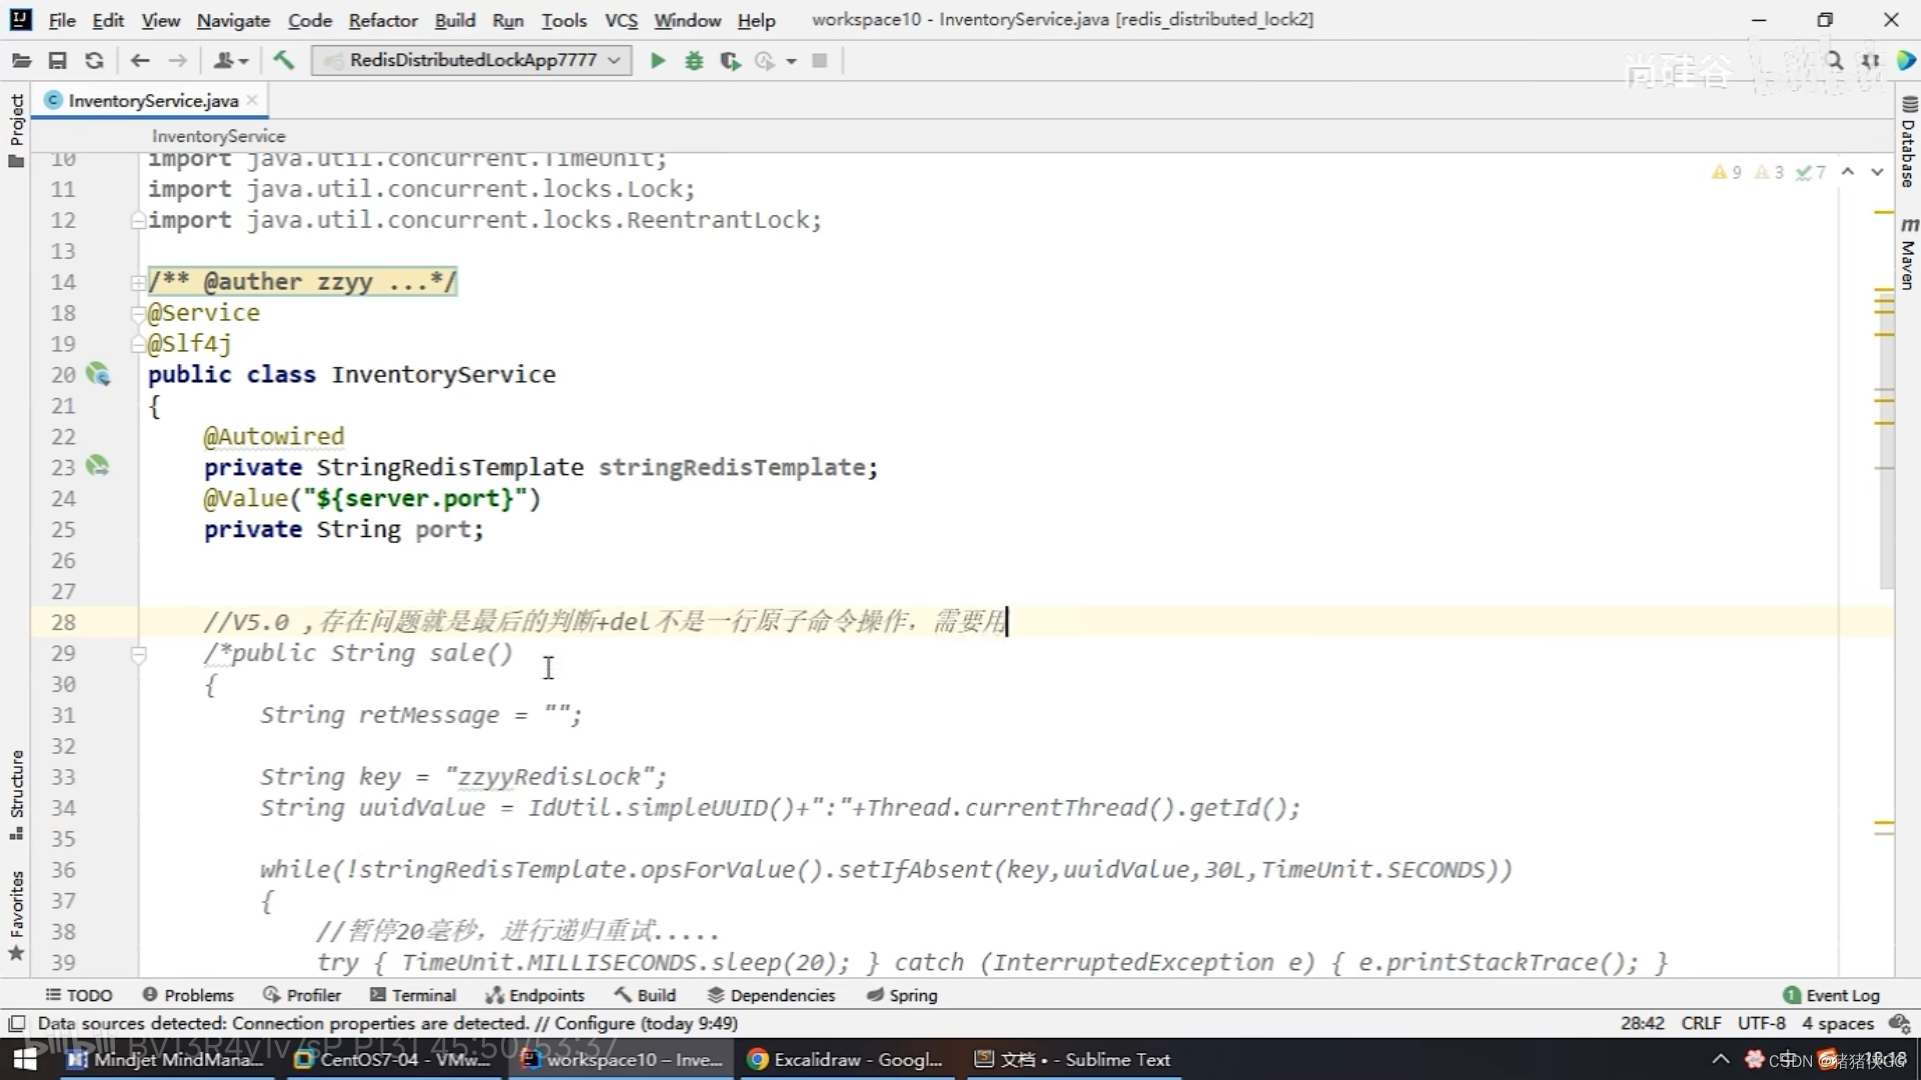Click caret position 28:42 indicator
Viewport: 1921px width, 1080px height.
click(1642, 1023)
